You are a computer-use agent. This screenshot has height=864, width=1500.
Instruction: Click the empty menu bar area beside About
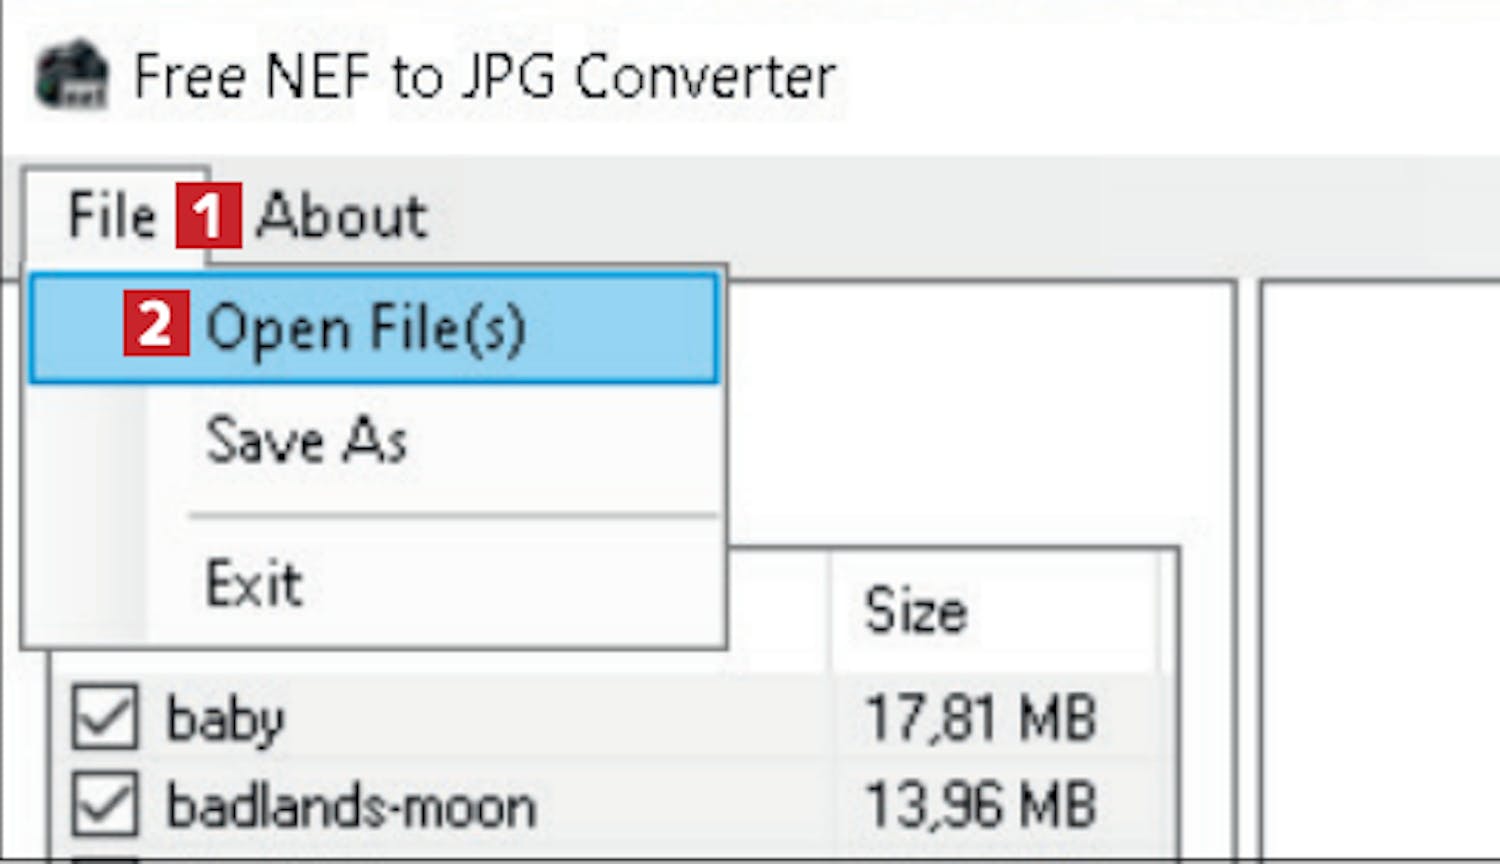click(x=960, y=215)
